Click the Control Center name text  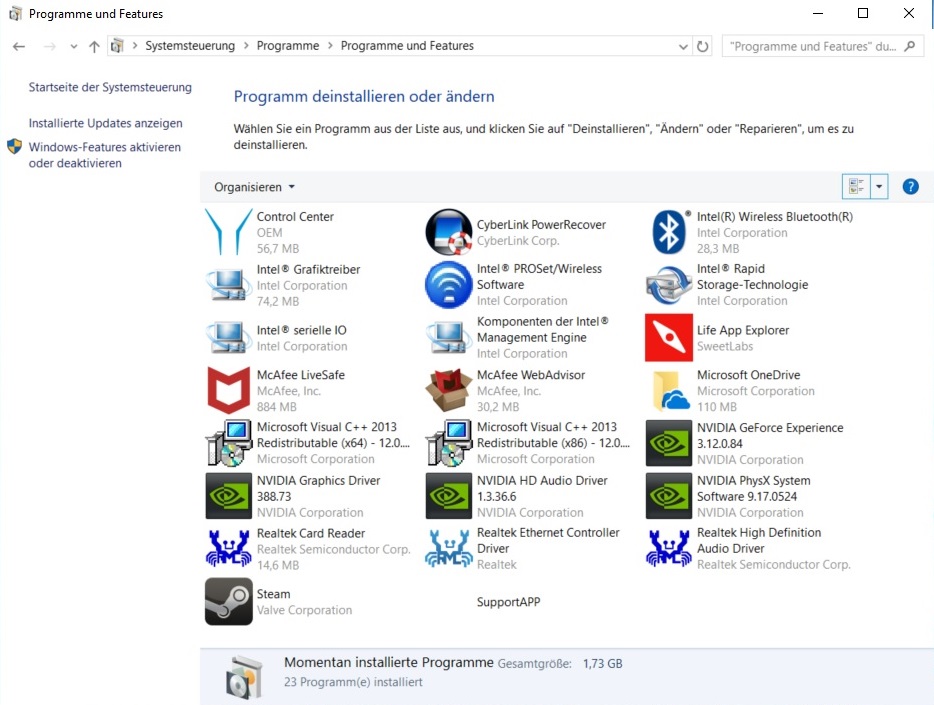tap(295, 217)
